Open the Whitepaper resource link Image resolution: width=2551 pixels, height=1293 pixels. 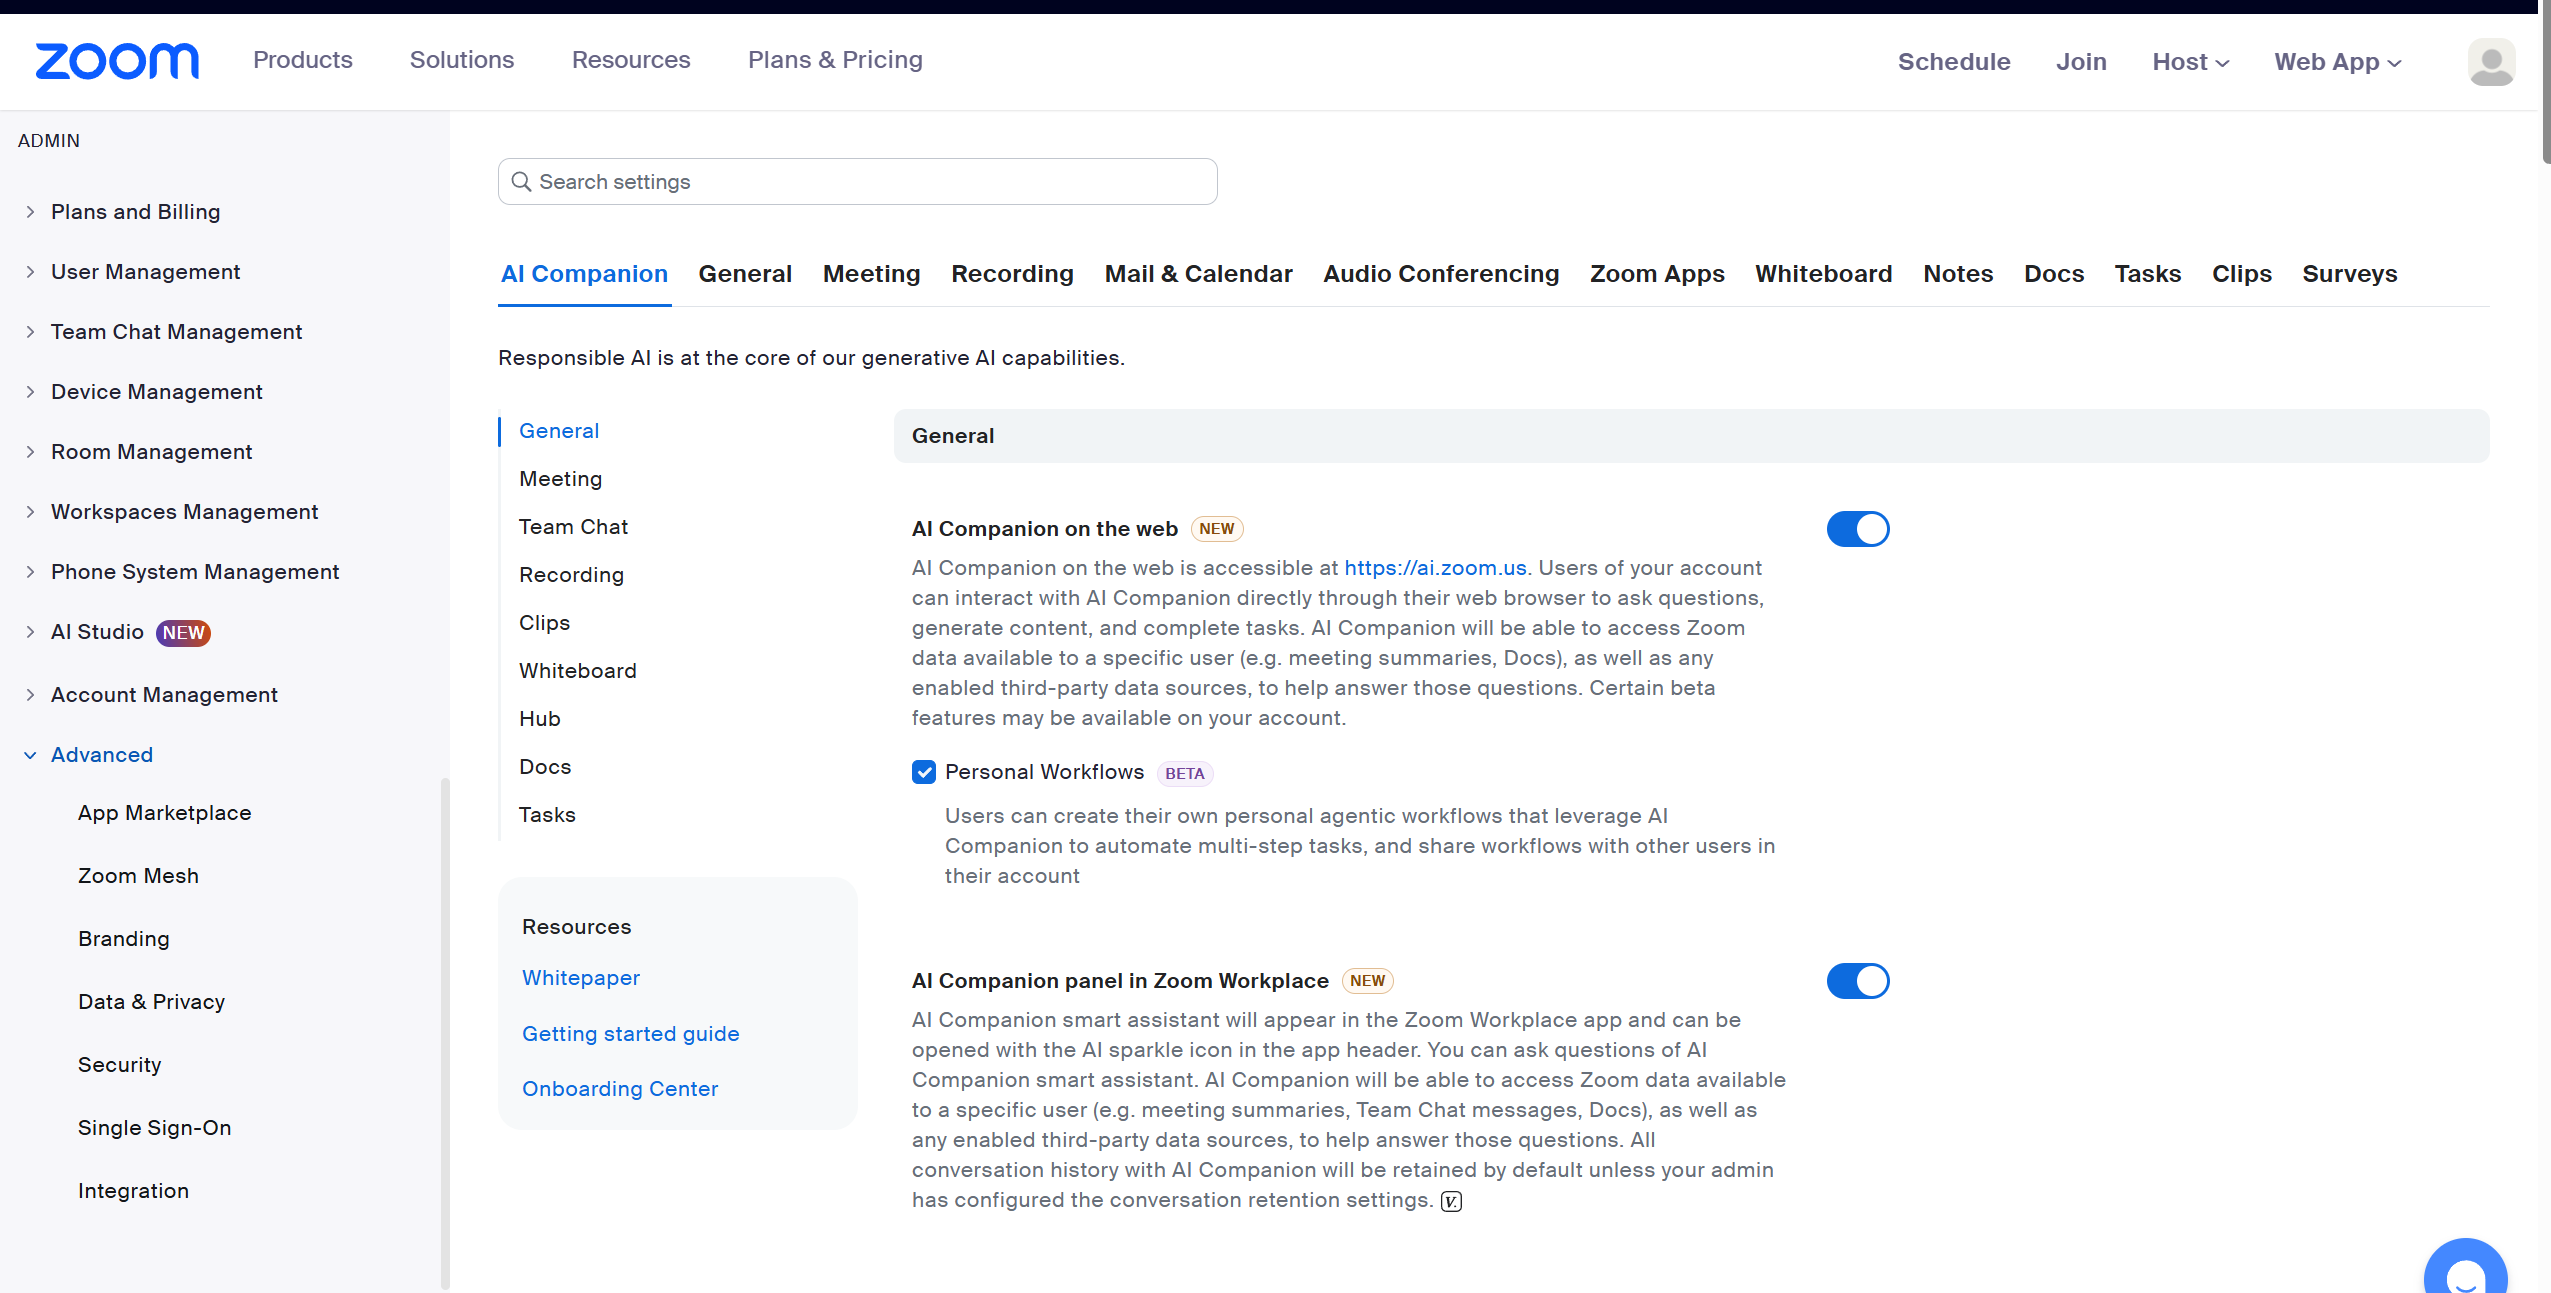(580, 978)
